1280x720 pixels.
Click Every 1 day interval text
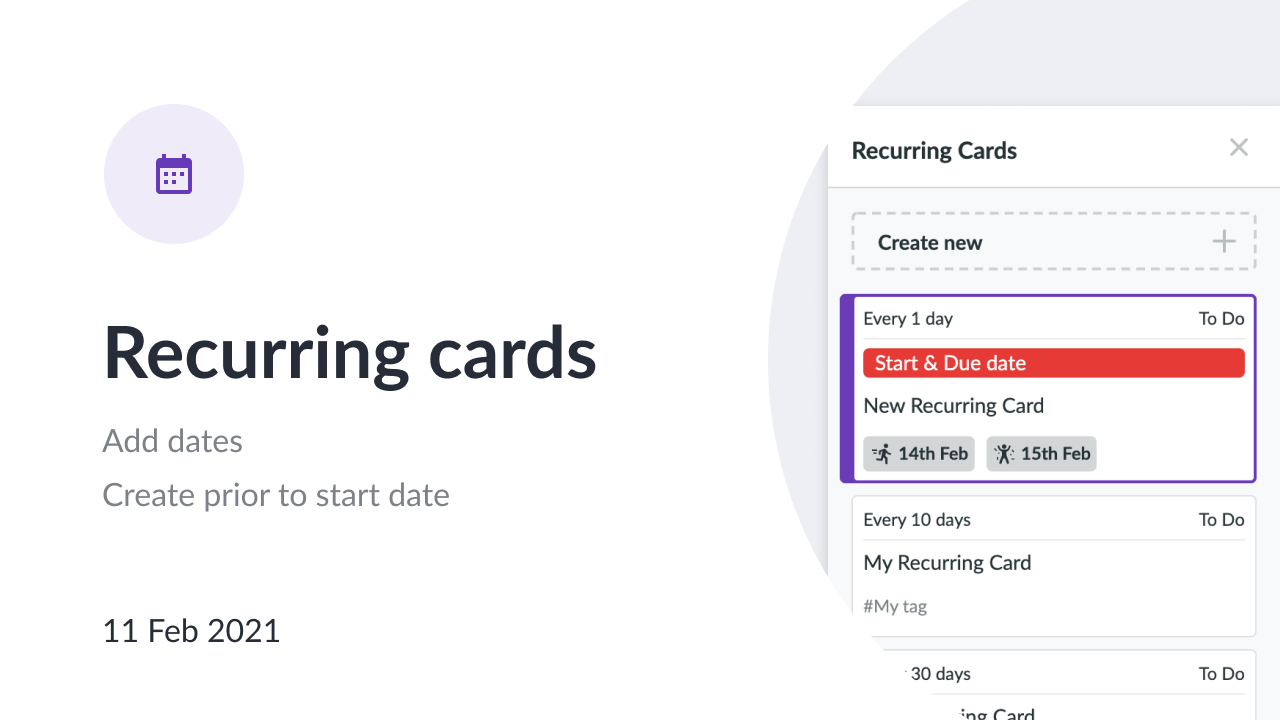pyautogui.click(x=908, y=319)
